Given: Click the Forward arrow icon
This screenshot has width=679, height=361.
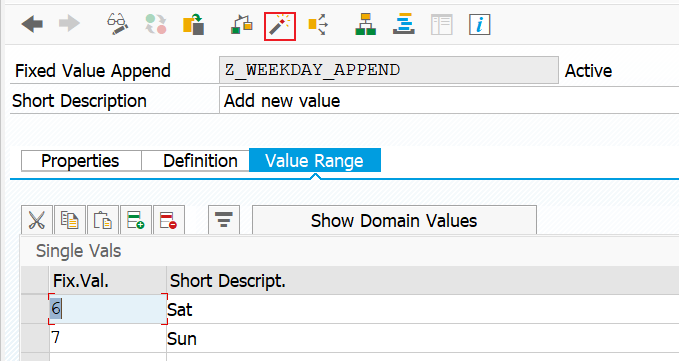Looking at the screenshot, I should click(69, 24).
